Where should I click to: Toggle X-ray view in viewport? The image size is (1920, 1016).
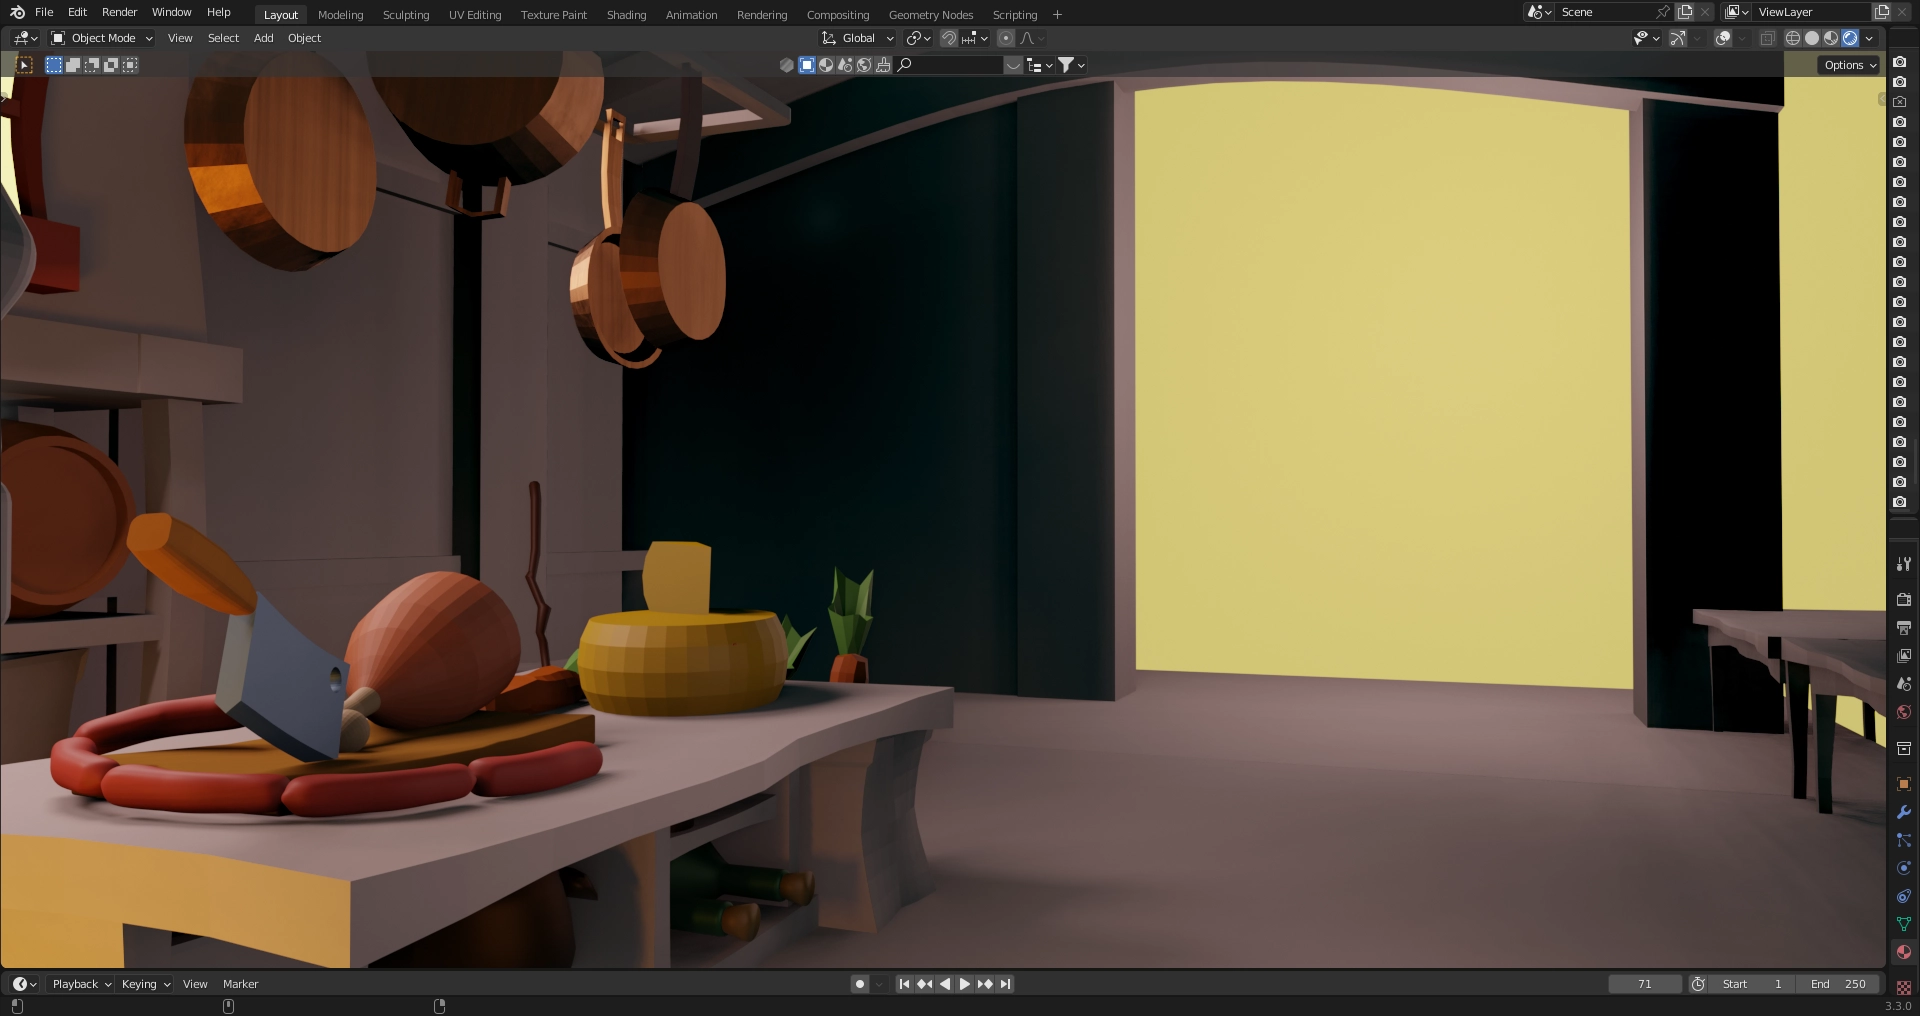pyautogui.click(x=1767, y=38)
